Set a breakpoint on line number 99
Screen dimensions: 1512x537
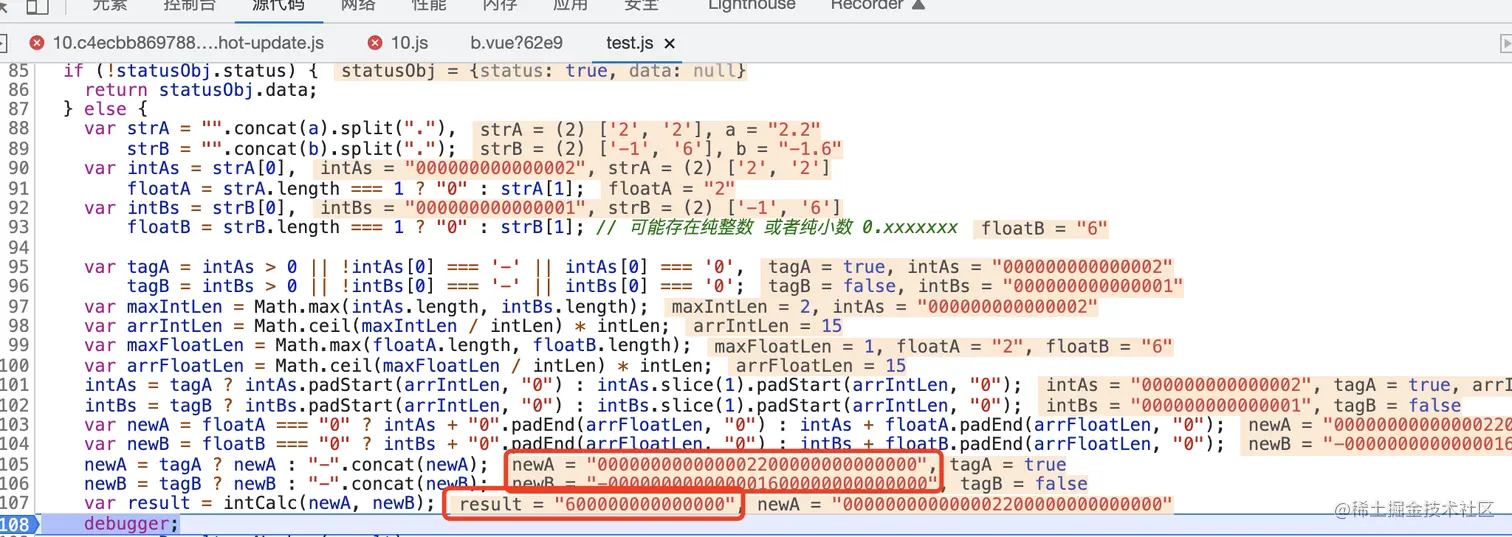tap(19, 346)
